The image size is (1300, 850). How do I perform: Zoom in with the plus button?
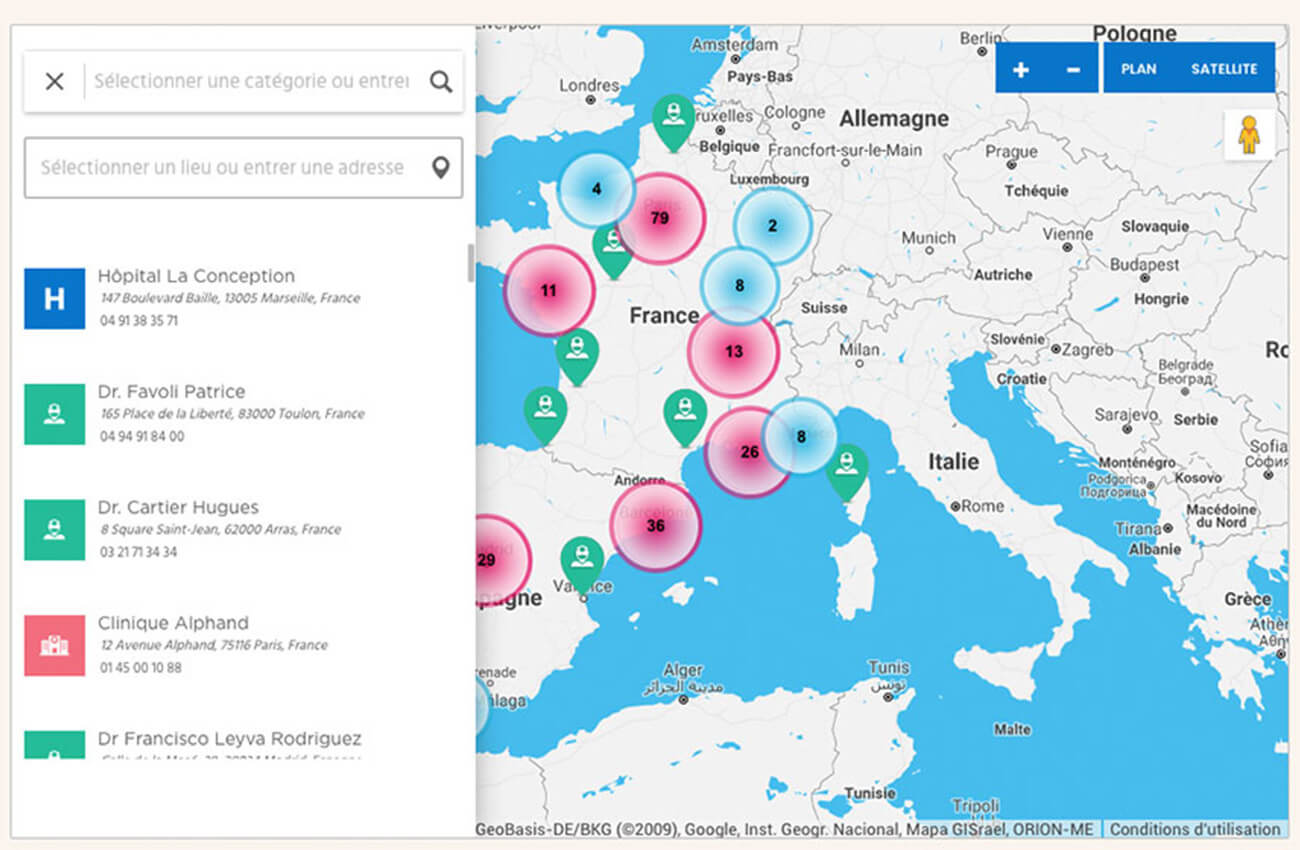(x=1021, y=69)
